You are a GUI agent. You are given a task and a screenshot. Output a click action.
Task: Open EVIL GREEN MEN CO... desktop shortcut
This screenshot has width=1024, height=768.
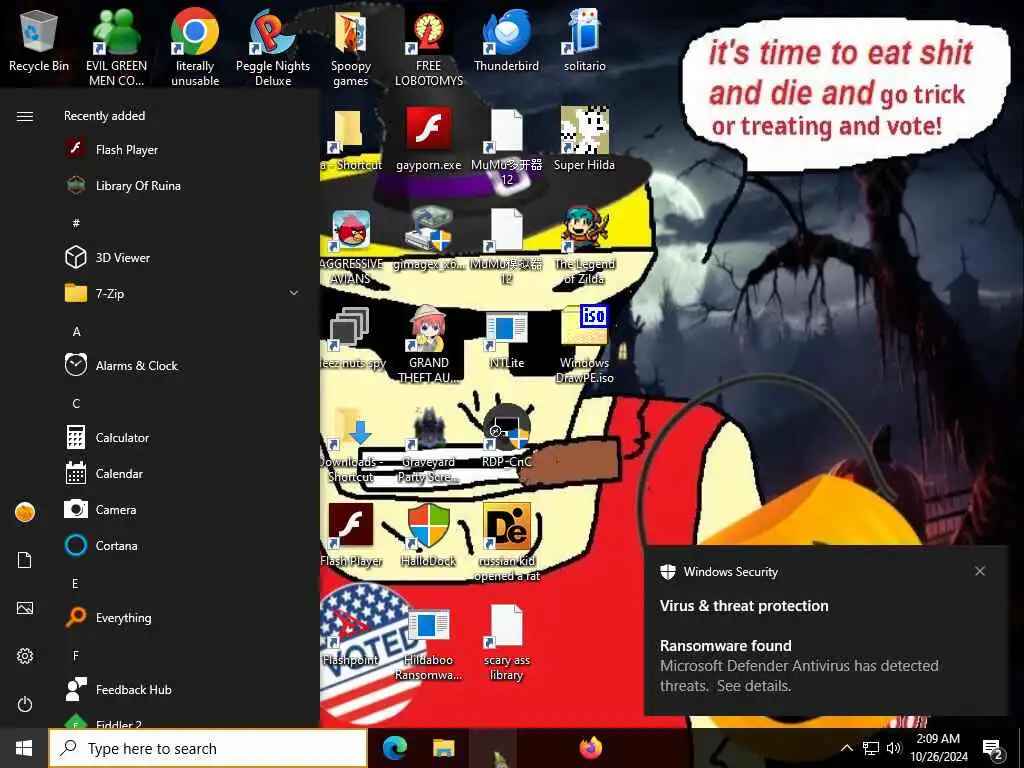tap(116, 47)
